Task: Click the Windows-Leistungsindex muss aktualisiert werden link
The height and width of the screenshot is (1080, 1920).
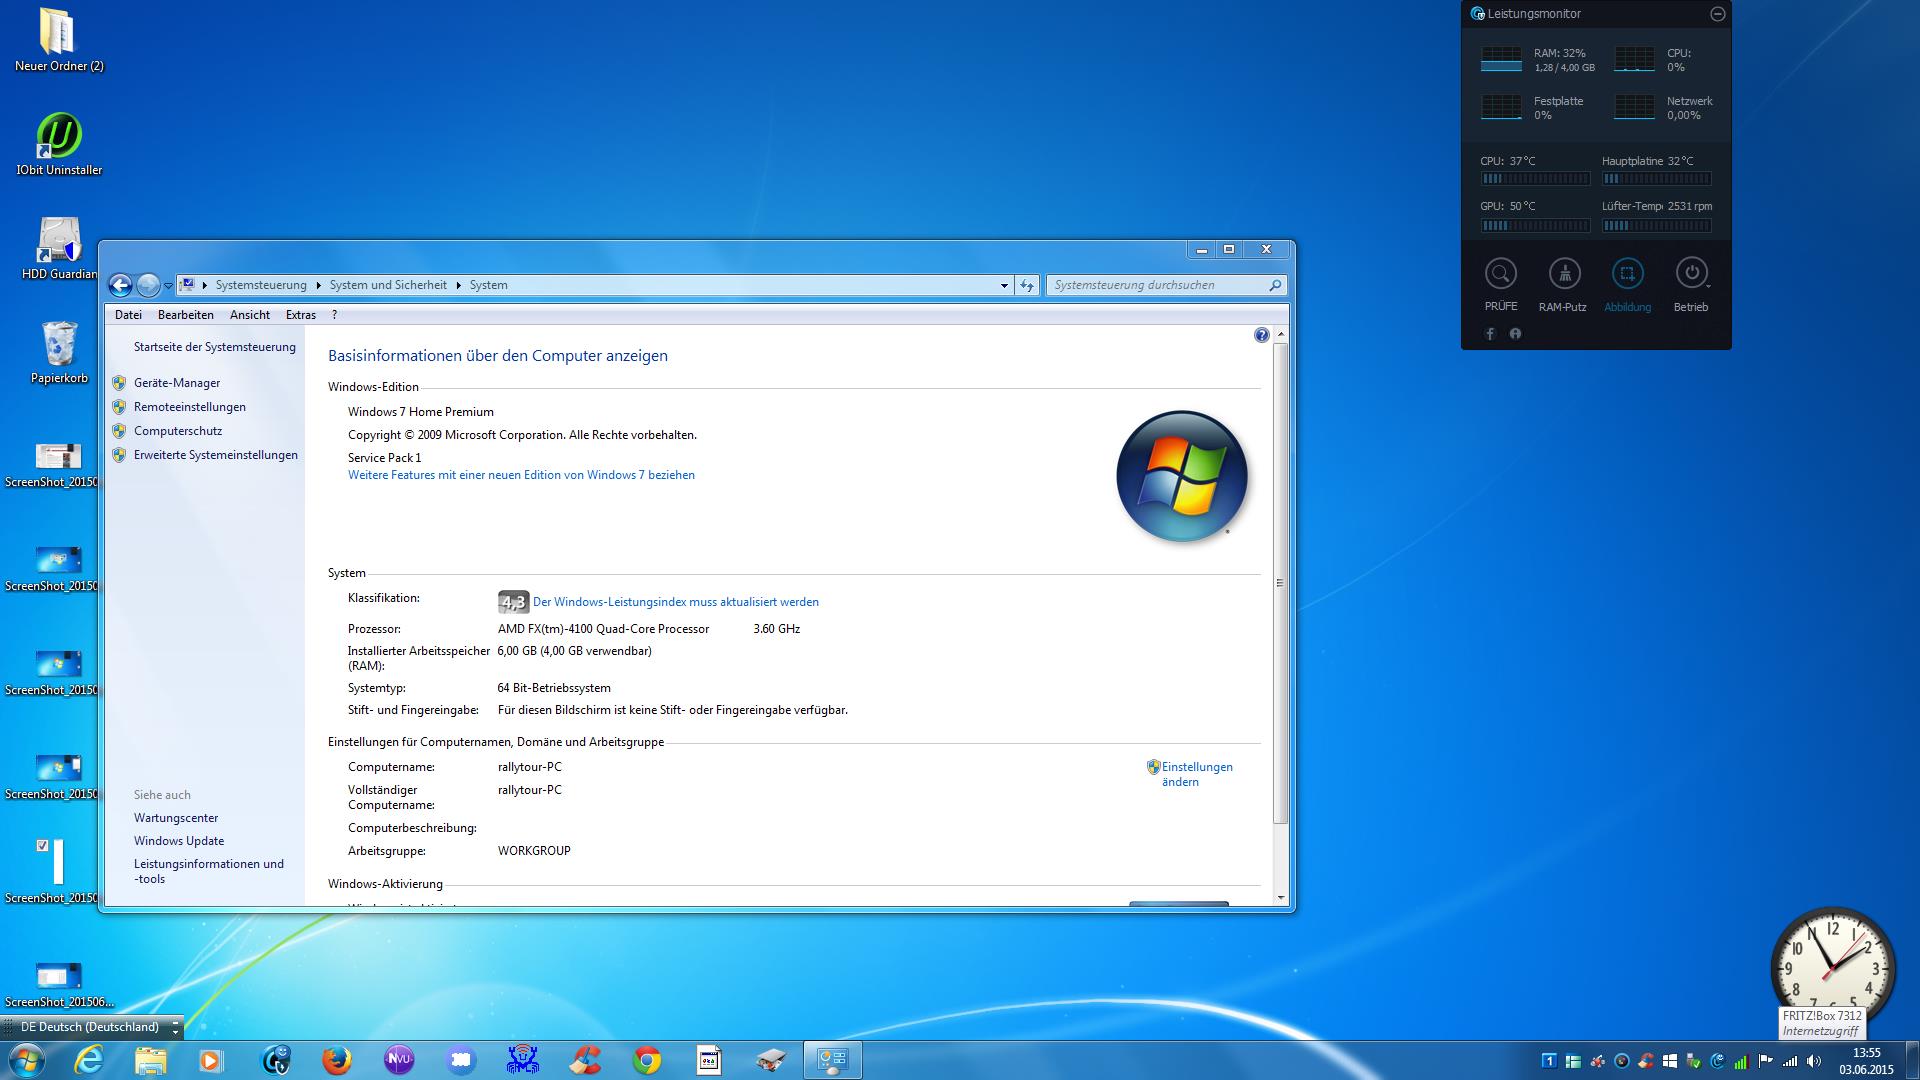Action: click(x=676, y=602)
